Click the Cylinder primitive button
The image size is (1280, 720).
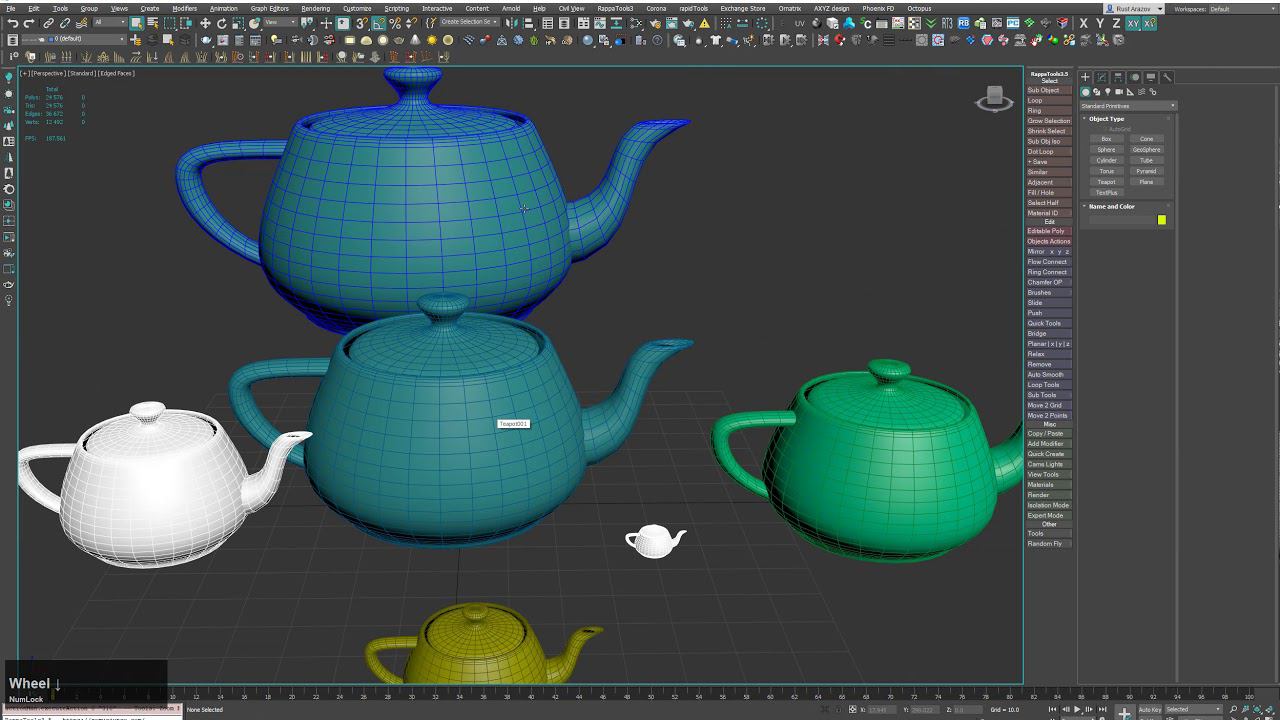point(1107,160)
